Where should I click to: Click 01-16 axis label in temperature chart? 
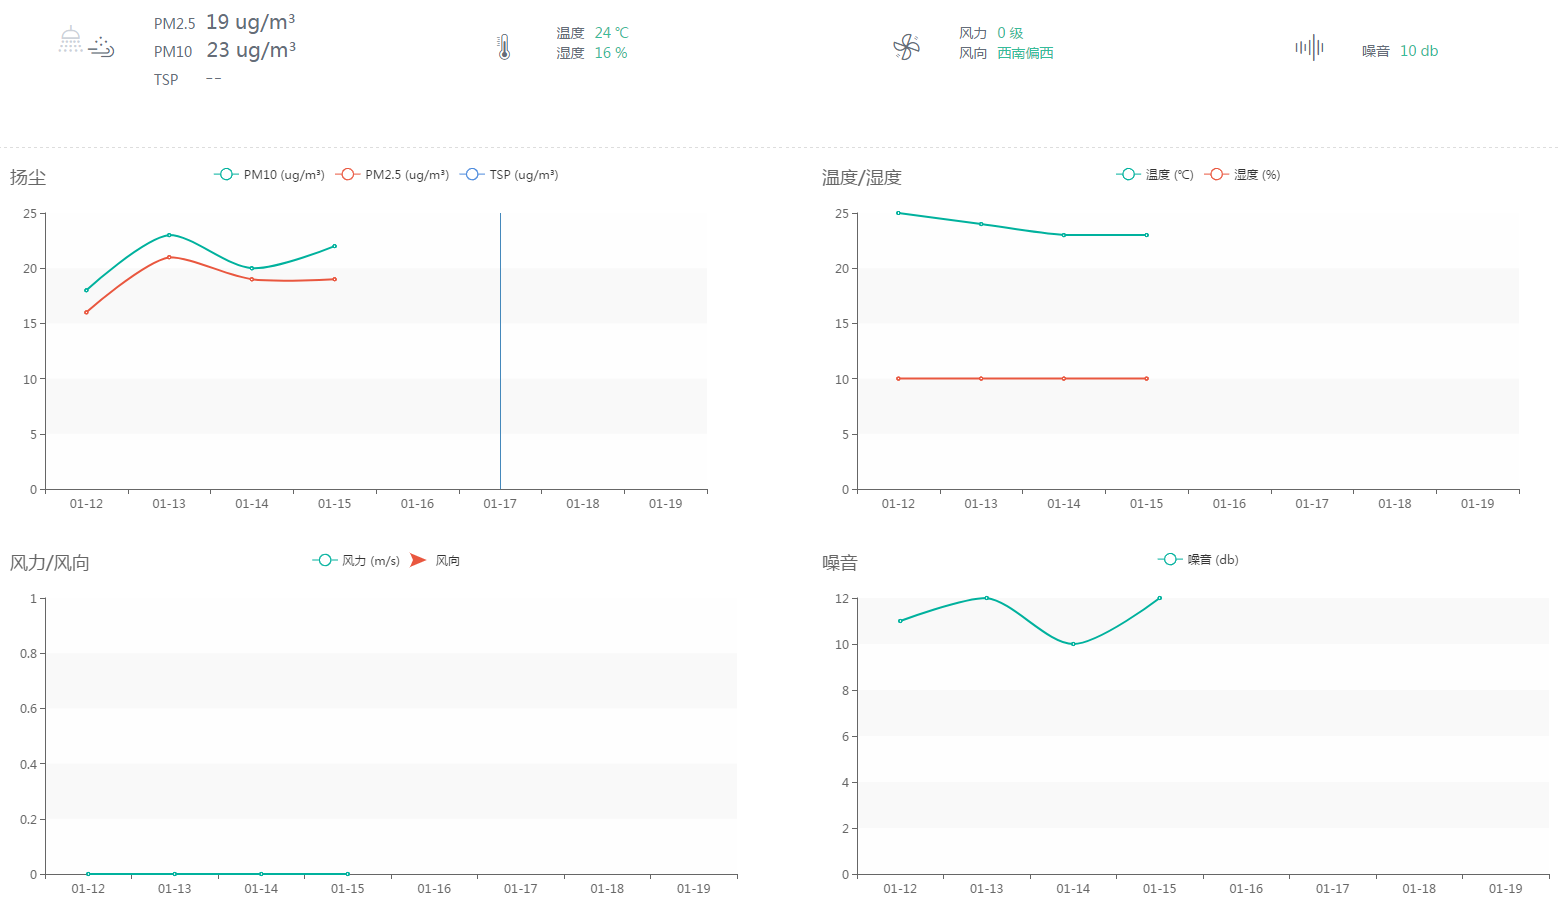[x=1229, y=504]
